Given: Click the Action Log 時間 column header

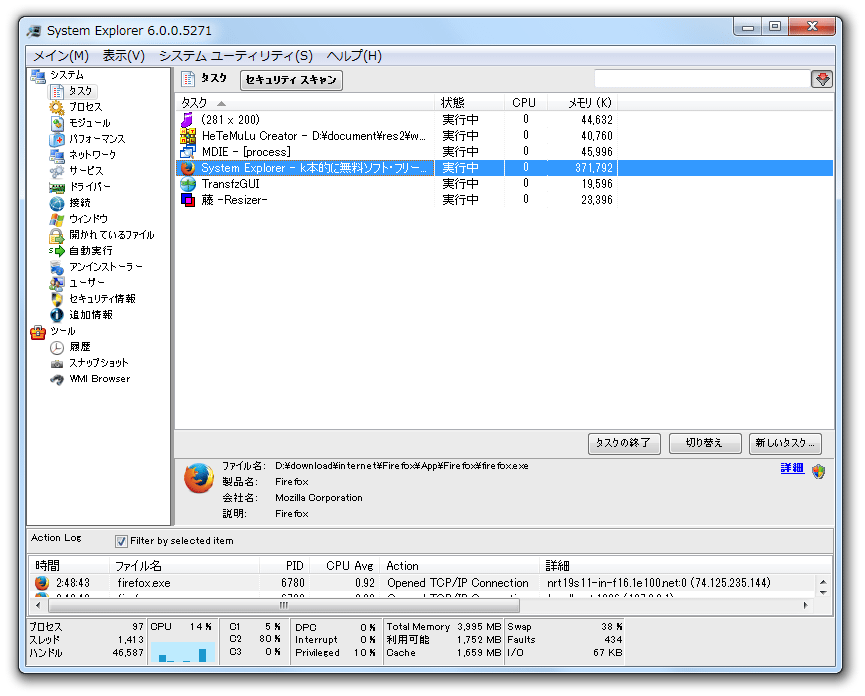Looking at the screenshot, I should pyautogui.click(x=70, y=566).
